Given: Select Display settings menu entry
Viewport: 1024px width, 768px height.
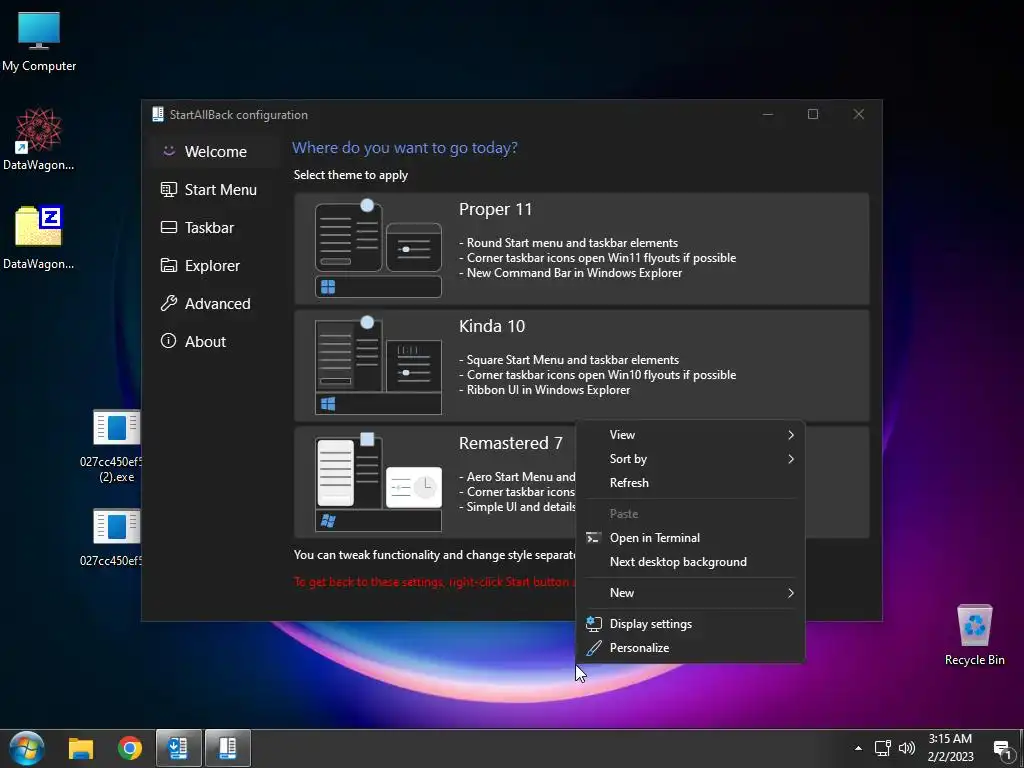Looking at the screenshot, I should [690, 624].
